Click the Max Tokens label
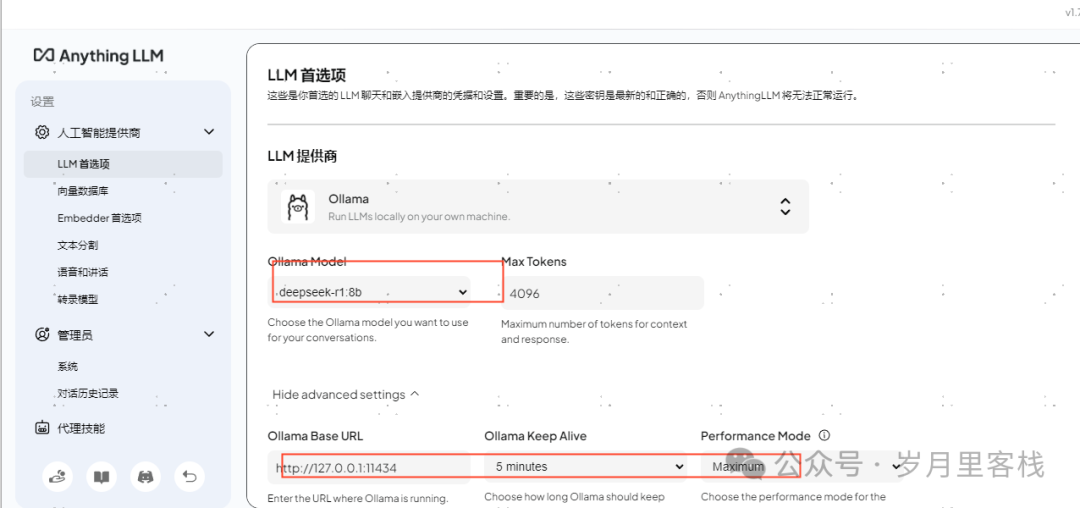1080x508 pixels. pos(534,262)
